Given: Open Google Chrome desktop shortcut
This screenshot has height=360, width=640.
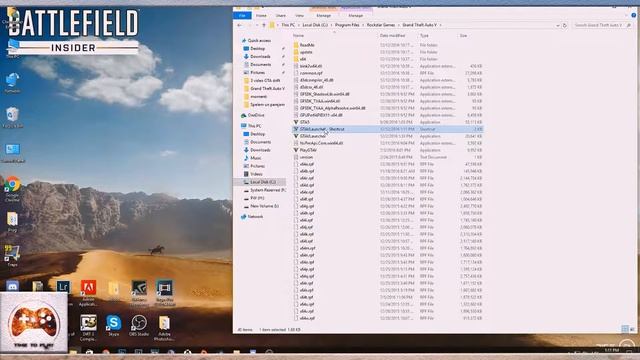Looking at the screenshot, I should point(12,189).
